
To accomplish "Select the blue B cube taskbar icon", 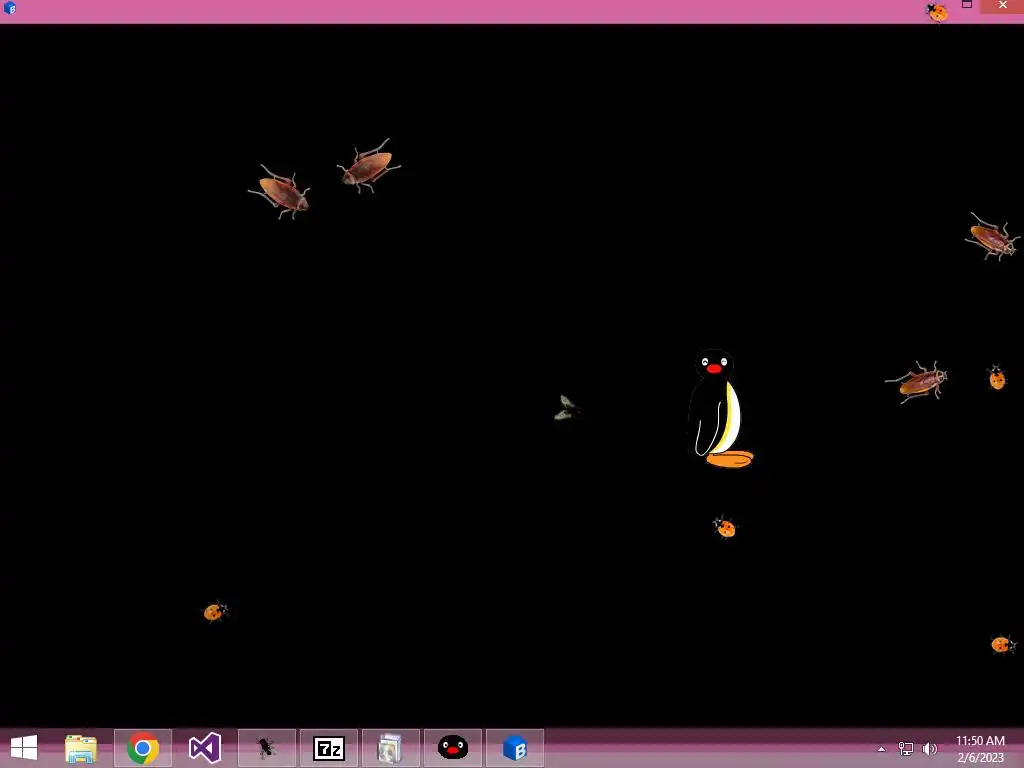I will tap(515, 748).
